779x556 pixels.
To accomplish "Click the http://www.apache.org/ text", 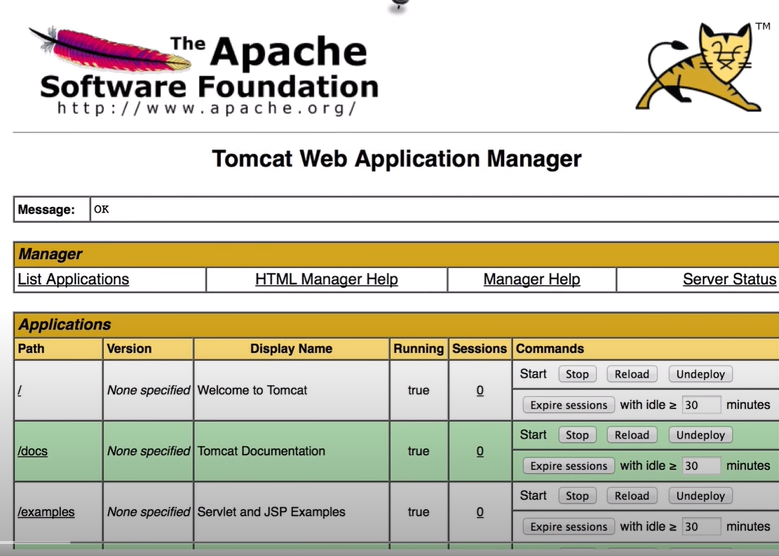I will pos(207,108).
